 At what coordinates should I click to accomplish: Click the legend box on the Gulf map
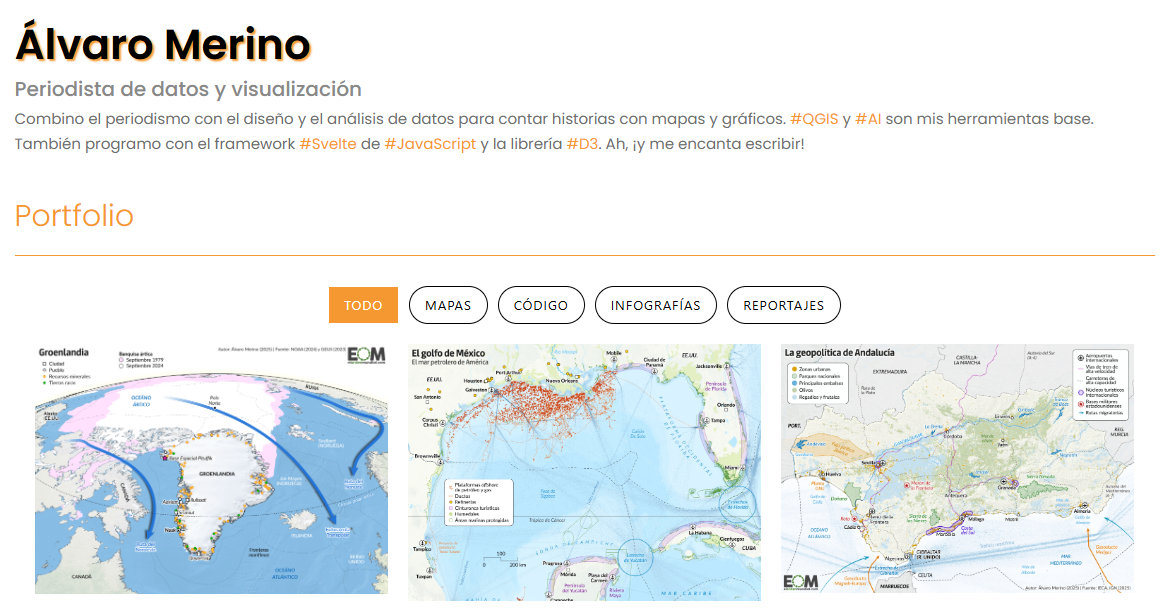click(x=479, y=500)
